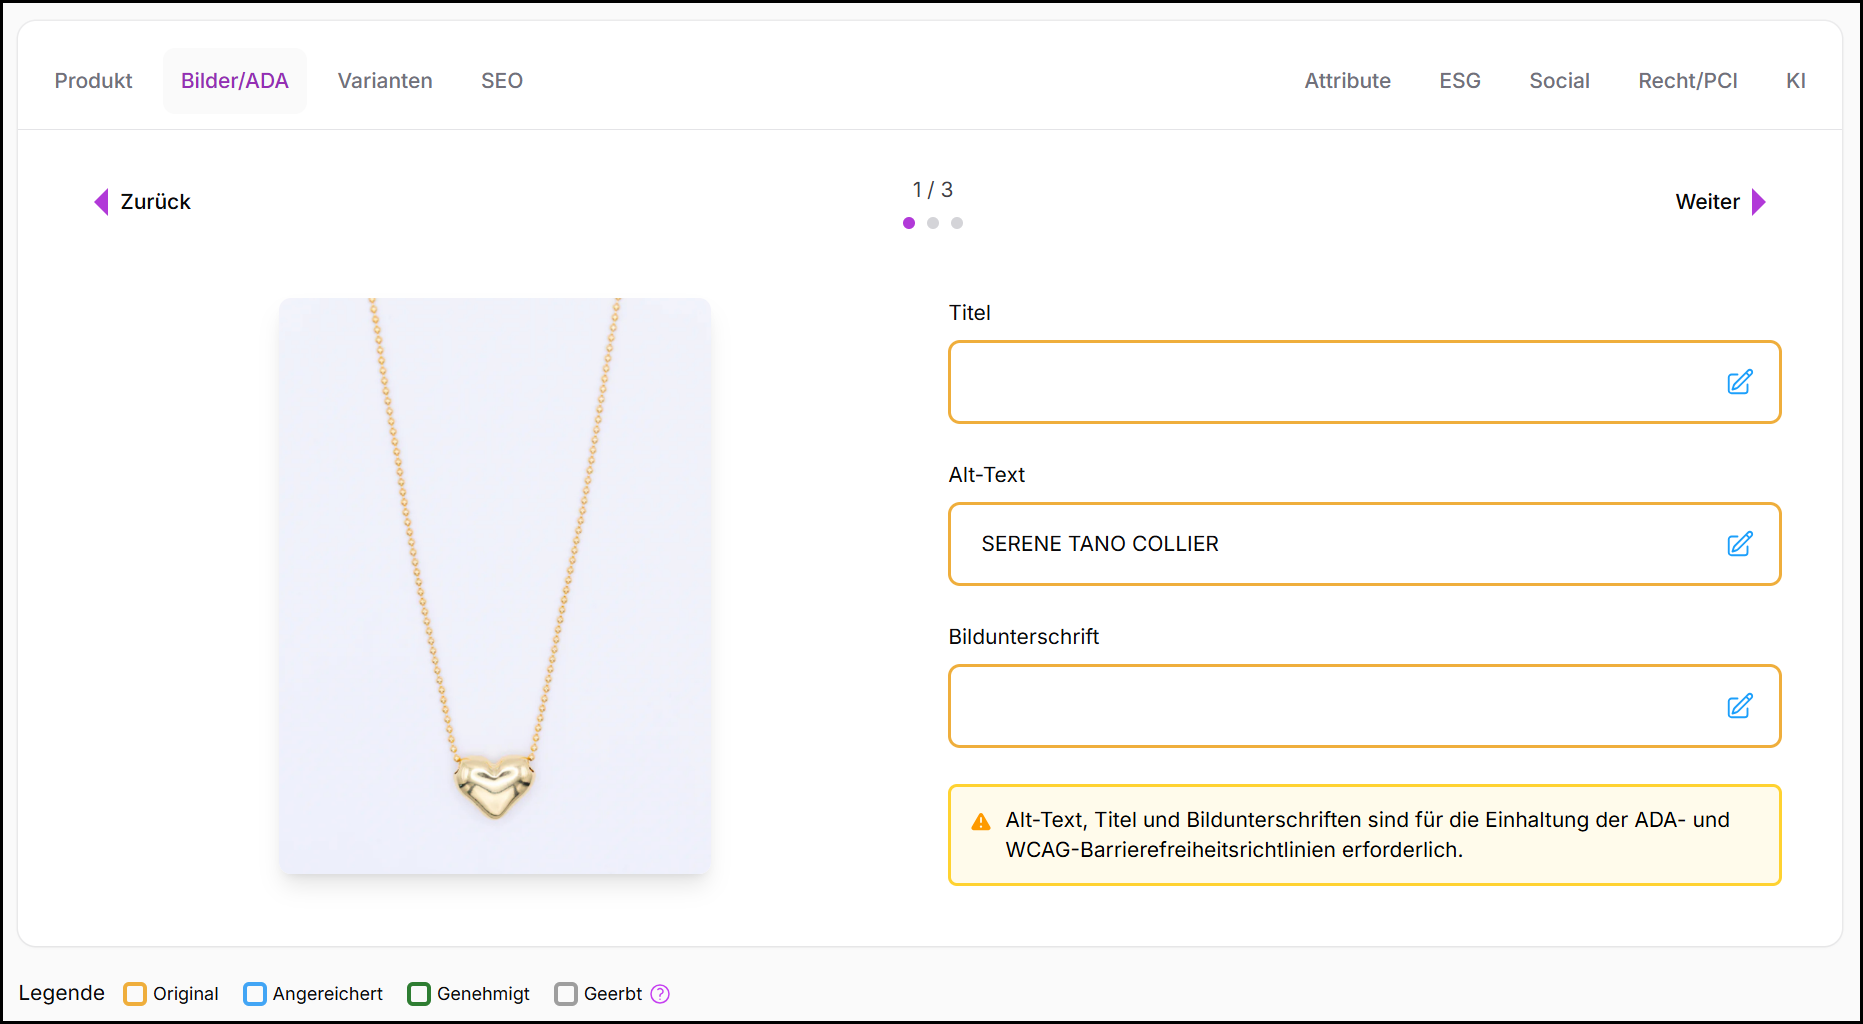
Task: Select the Geerbt legend box
Action: [566, 994]
